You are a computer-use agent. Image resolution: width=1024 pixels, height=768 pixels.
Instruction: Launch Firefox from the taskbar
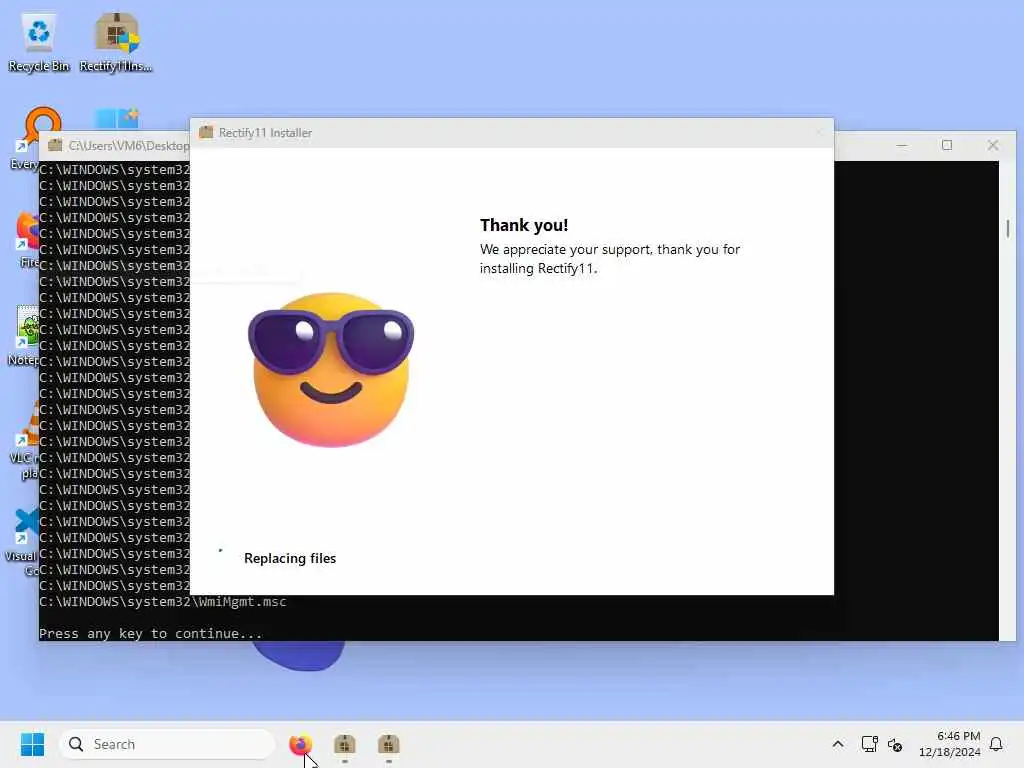tap(300, 744)
